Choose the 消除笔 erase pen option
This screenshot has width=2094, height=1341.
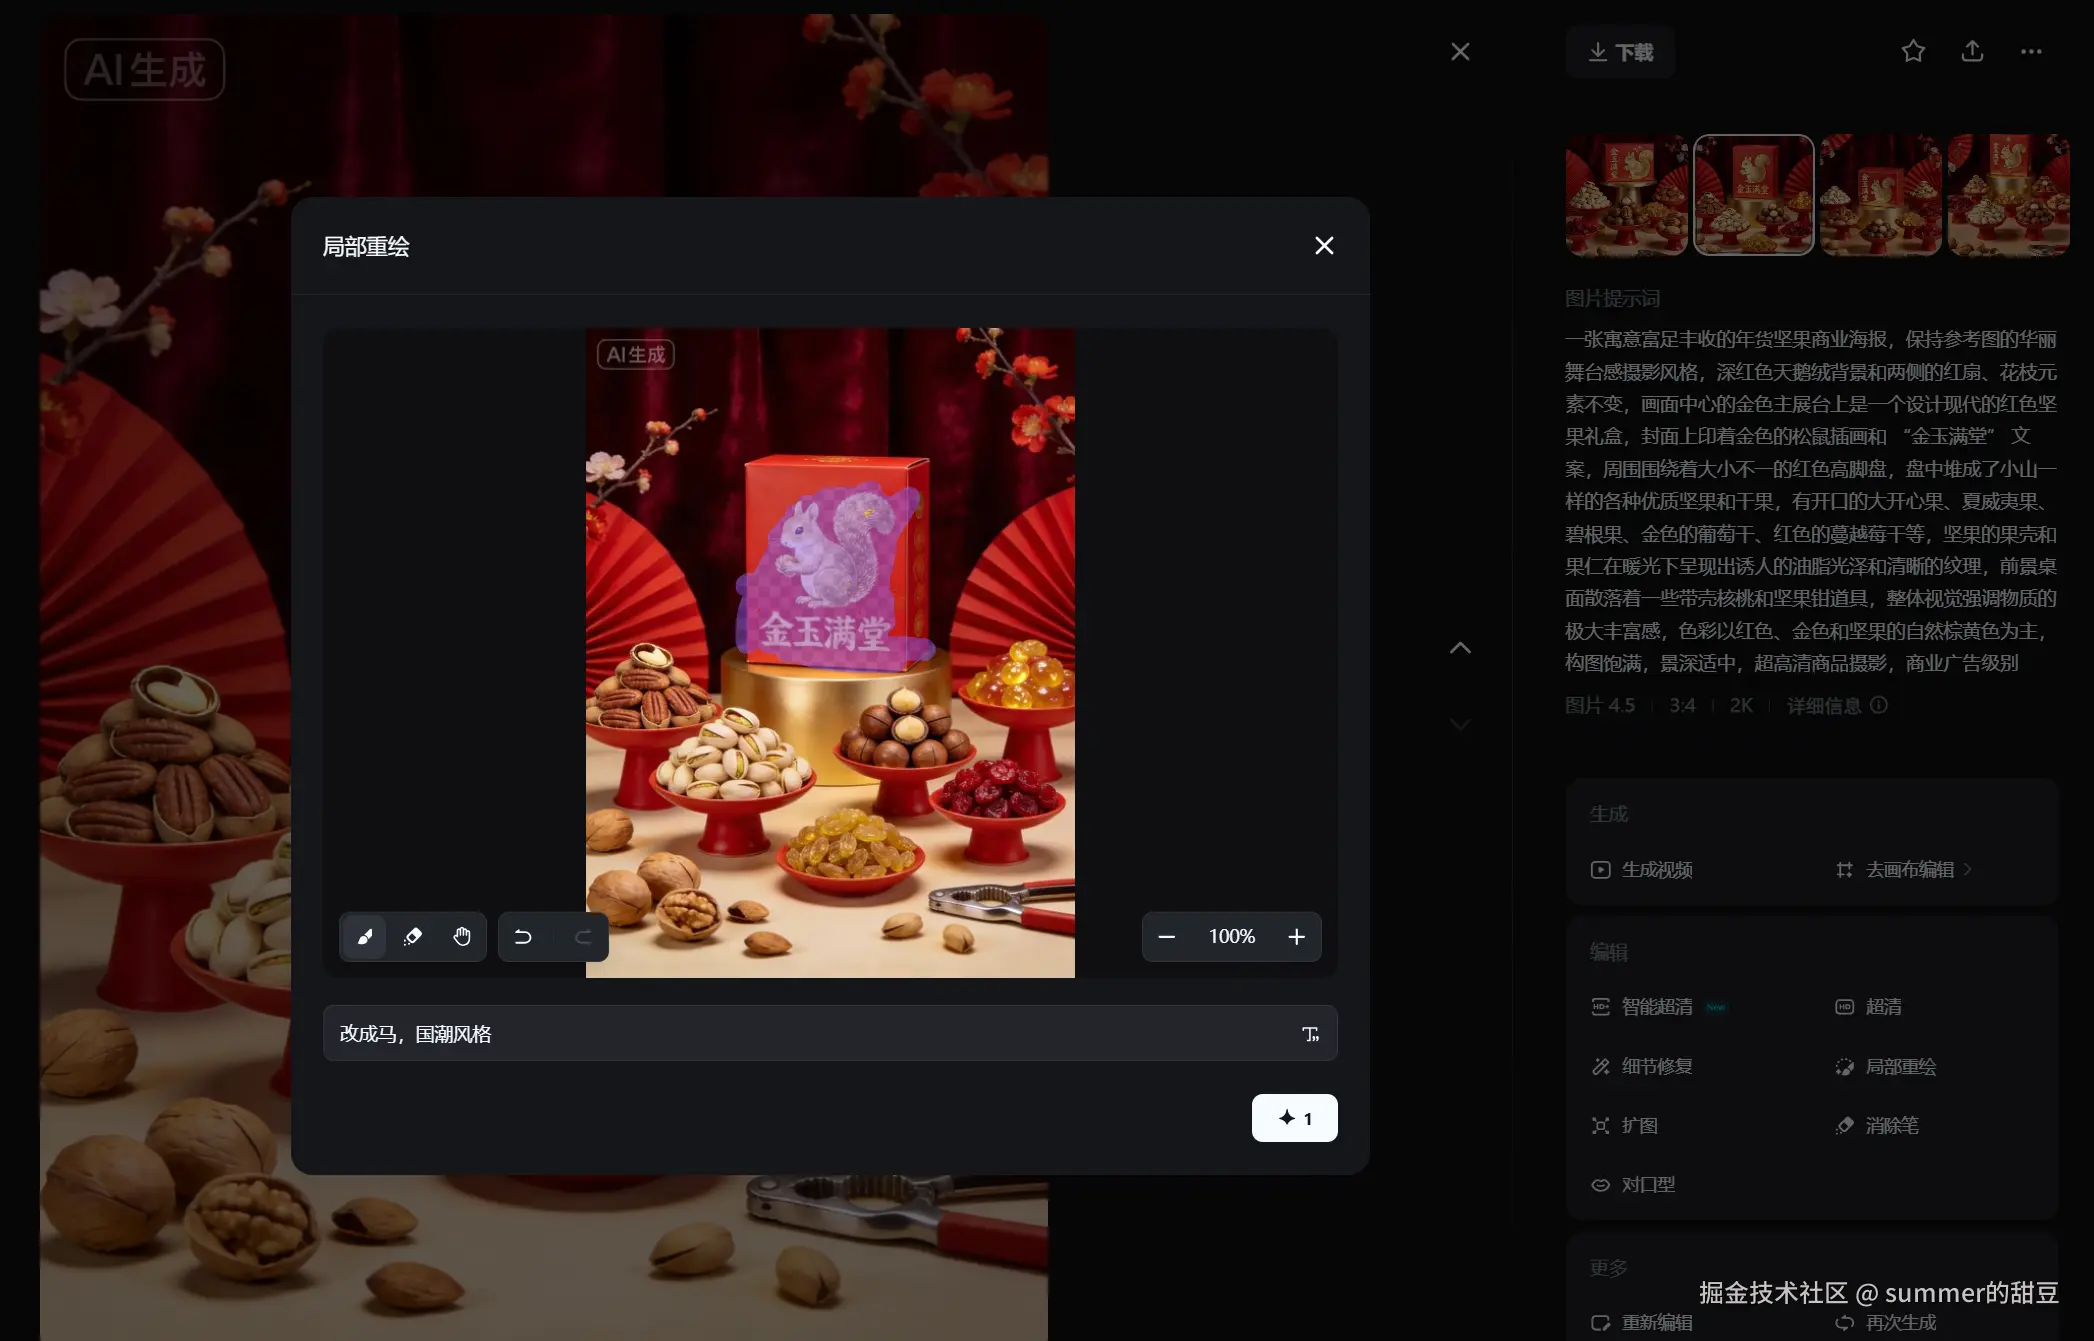tap(1890, 1126)
